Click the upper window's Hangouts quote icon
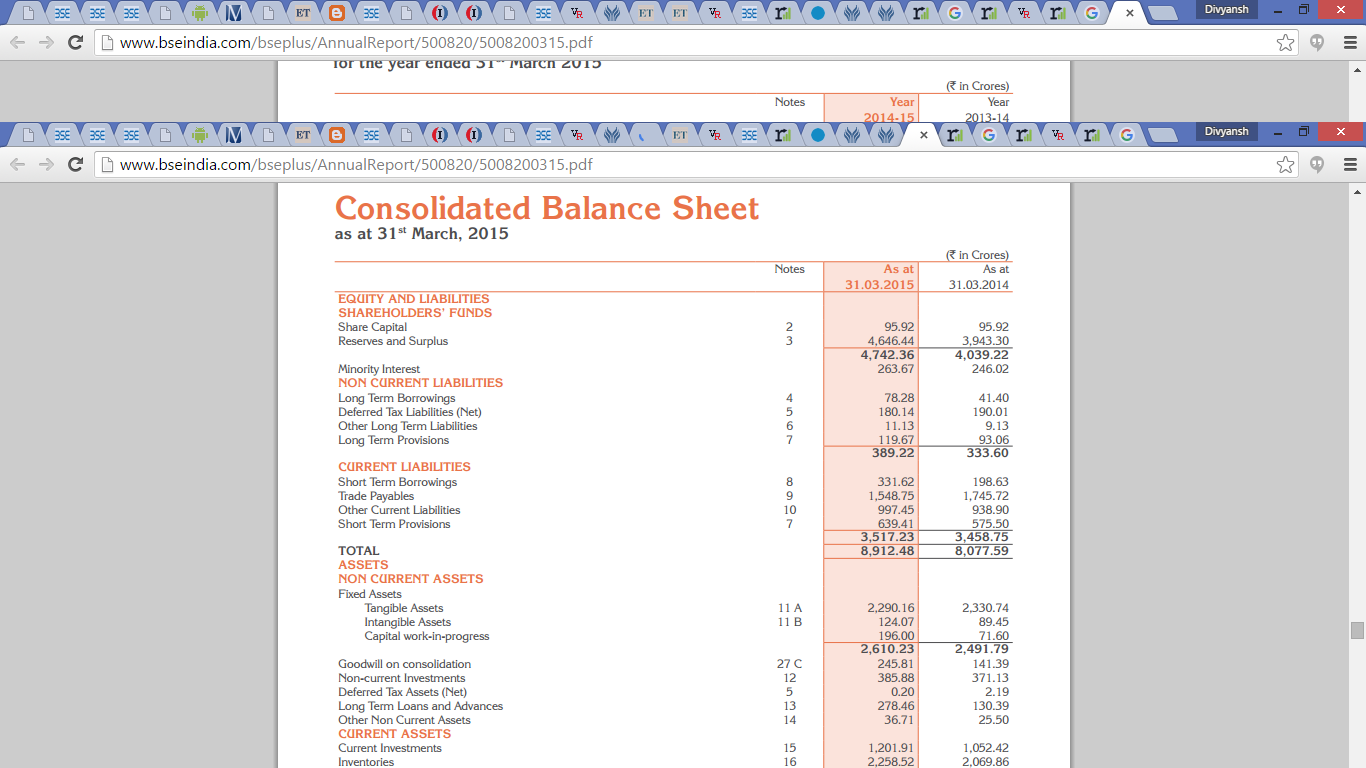This screenshot has width=1366, height=768. pyautogui.click(x=1318, y=43)
